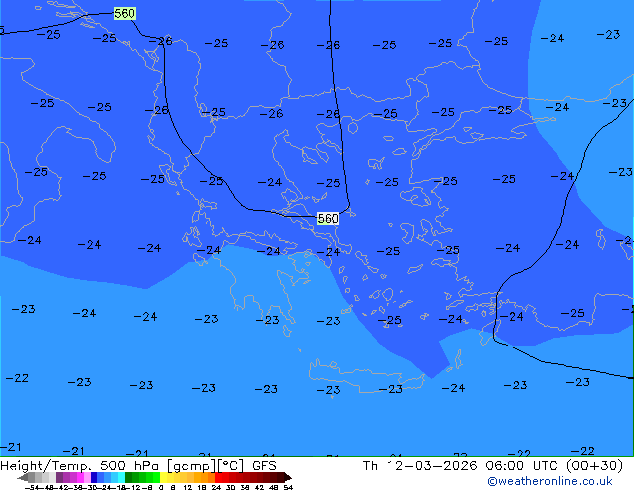Click the GFS model label in the title

(x=264, y=466)
